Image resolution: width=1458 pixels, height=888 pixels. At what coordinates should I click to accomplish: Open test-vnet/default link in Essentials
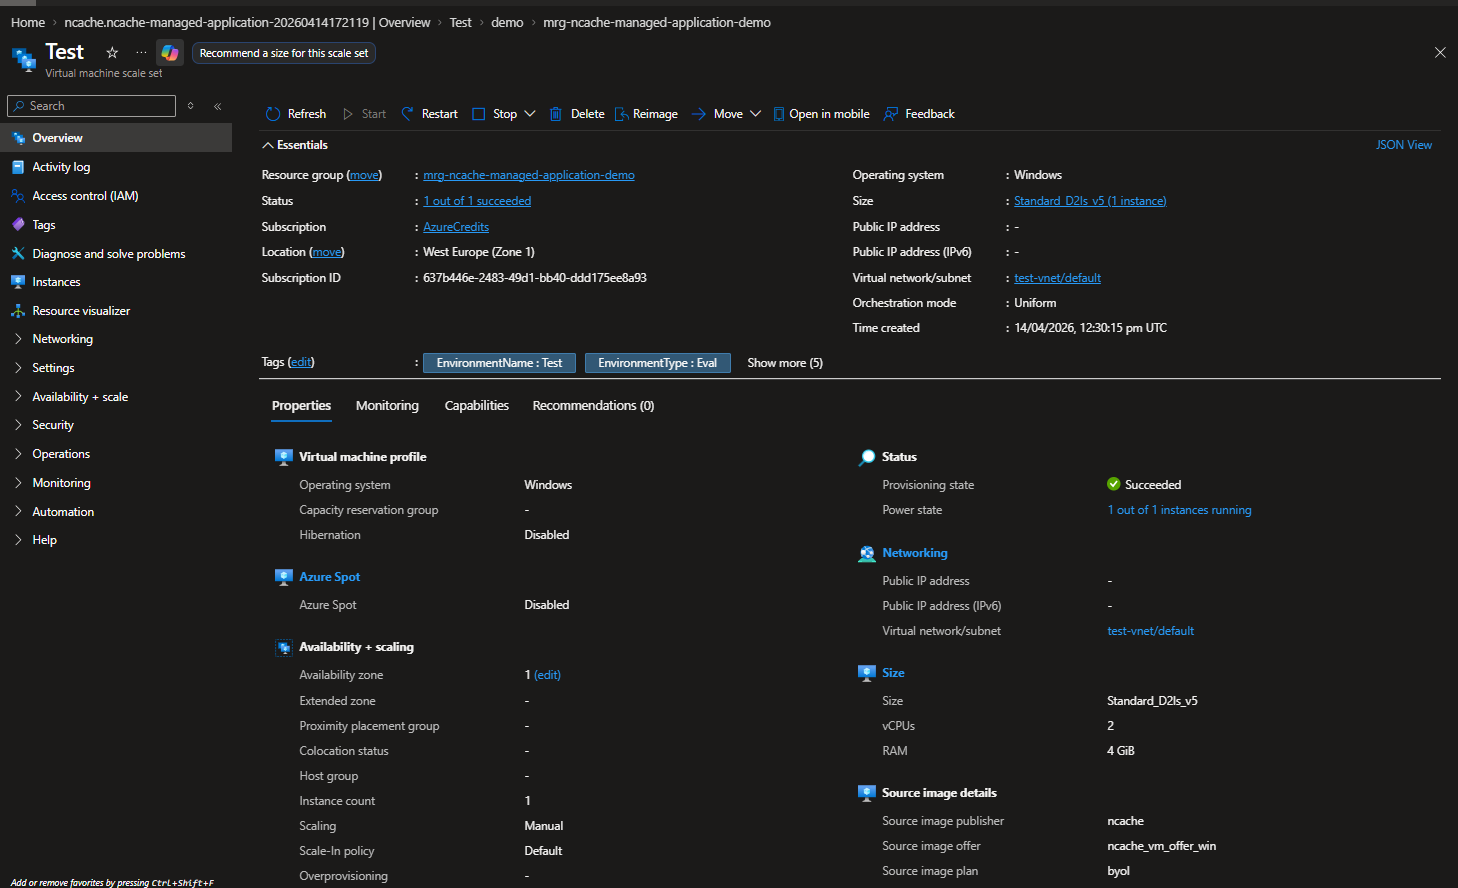click(1057, 278)
